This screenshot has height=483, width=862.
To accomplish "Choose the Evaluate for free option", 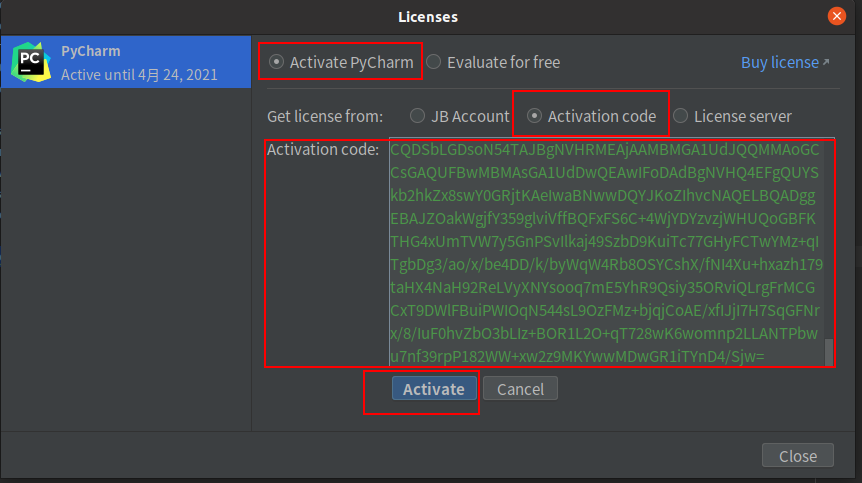I will 433,62.
